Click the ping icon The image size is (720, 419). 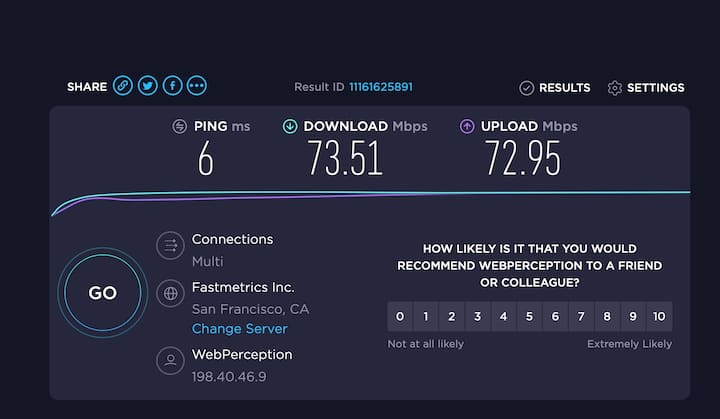pos(180,127)
